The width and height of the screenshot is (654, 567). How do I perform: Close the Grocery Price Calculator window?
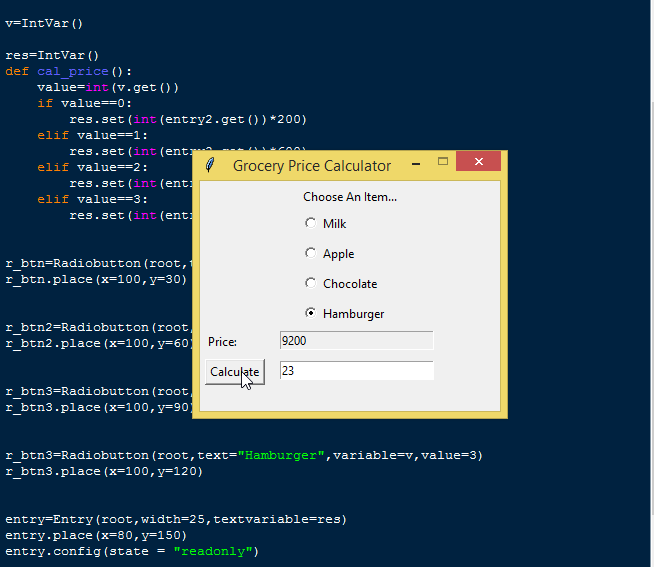coord(478,162)
